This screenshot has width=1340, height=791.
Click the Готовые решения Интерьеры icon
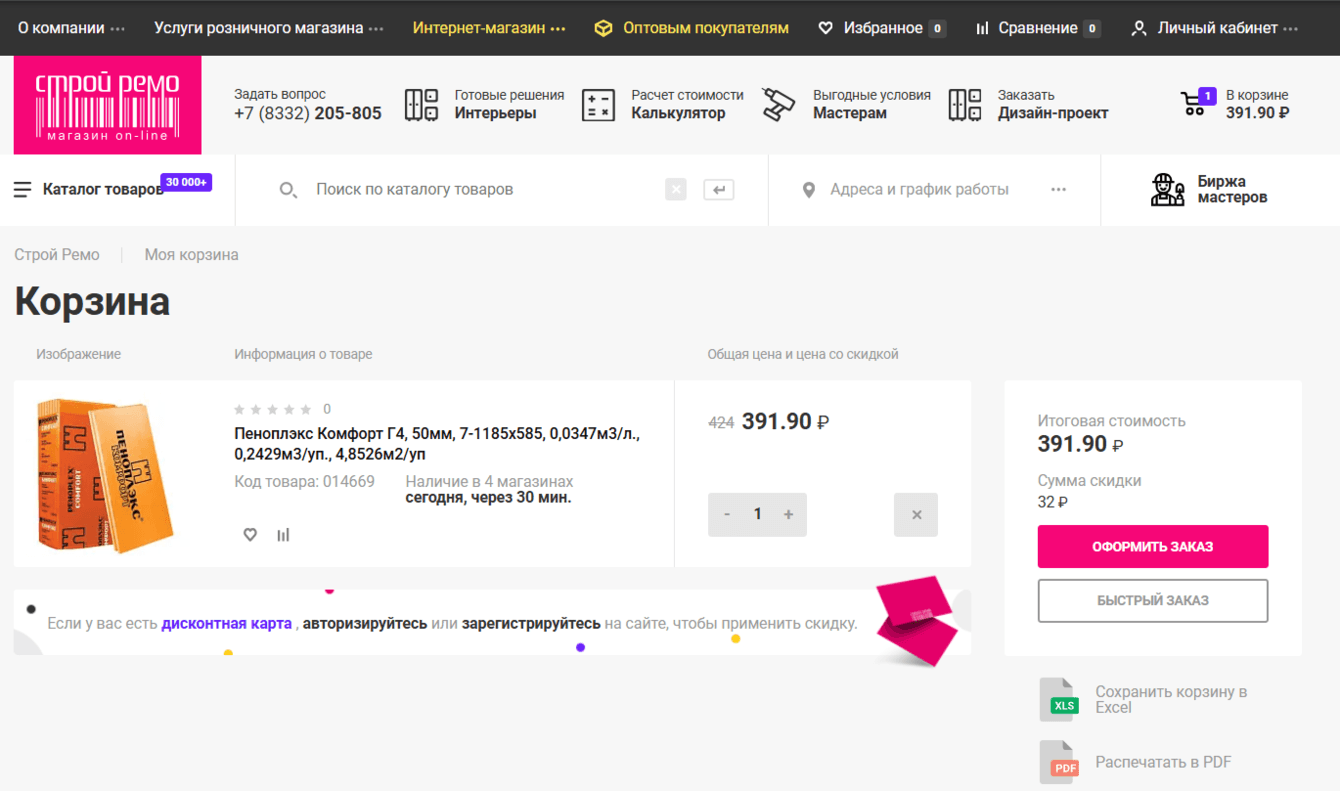click(x=421, y=104)
